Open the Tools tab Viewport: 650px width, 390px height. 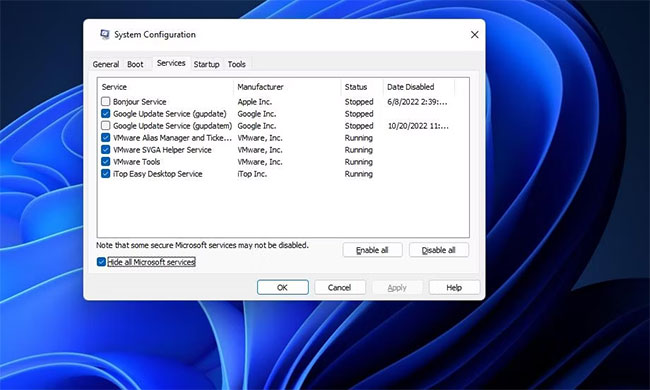coord(237,64)
